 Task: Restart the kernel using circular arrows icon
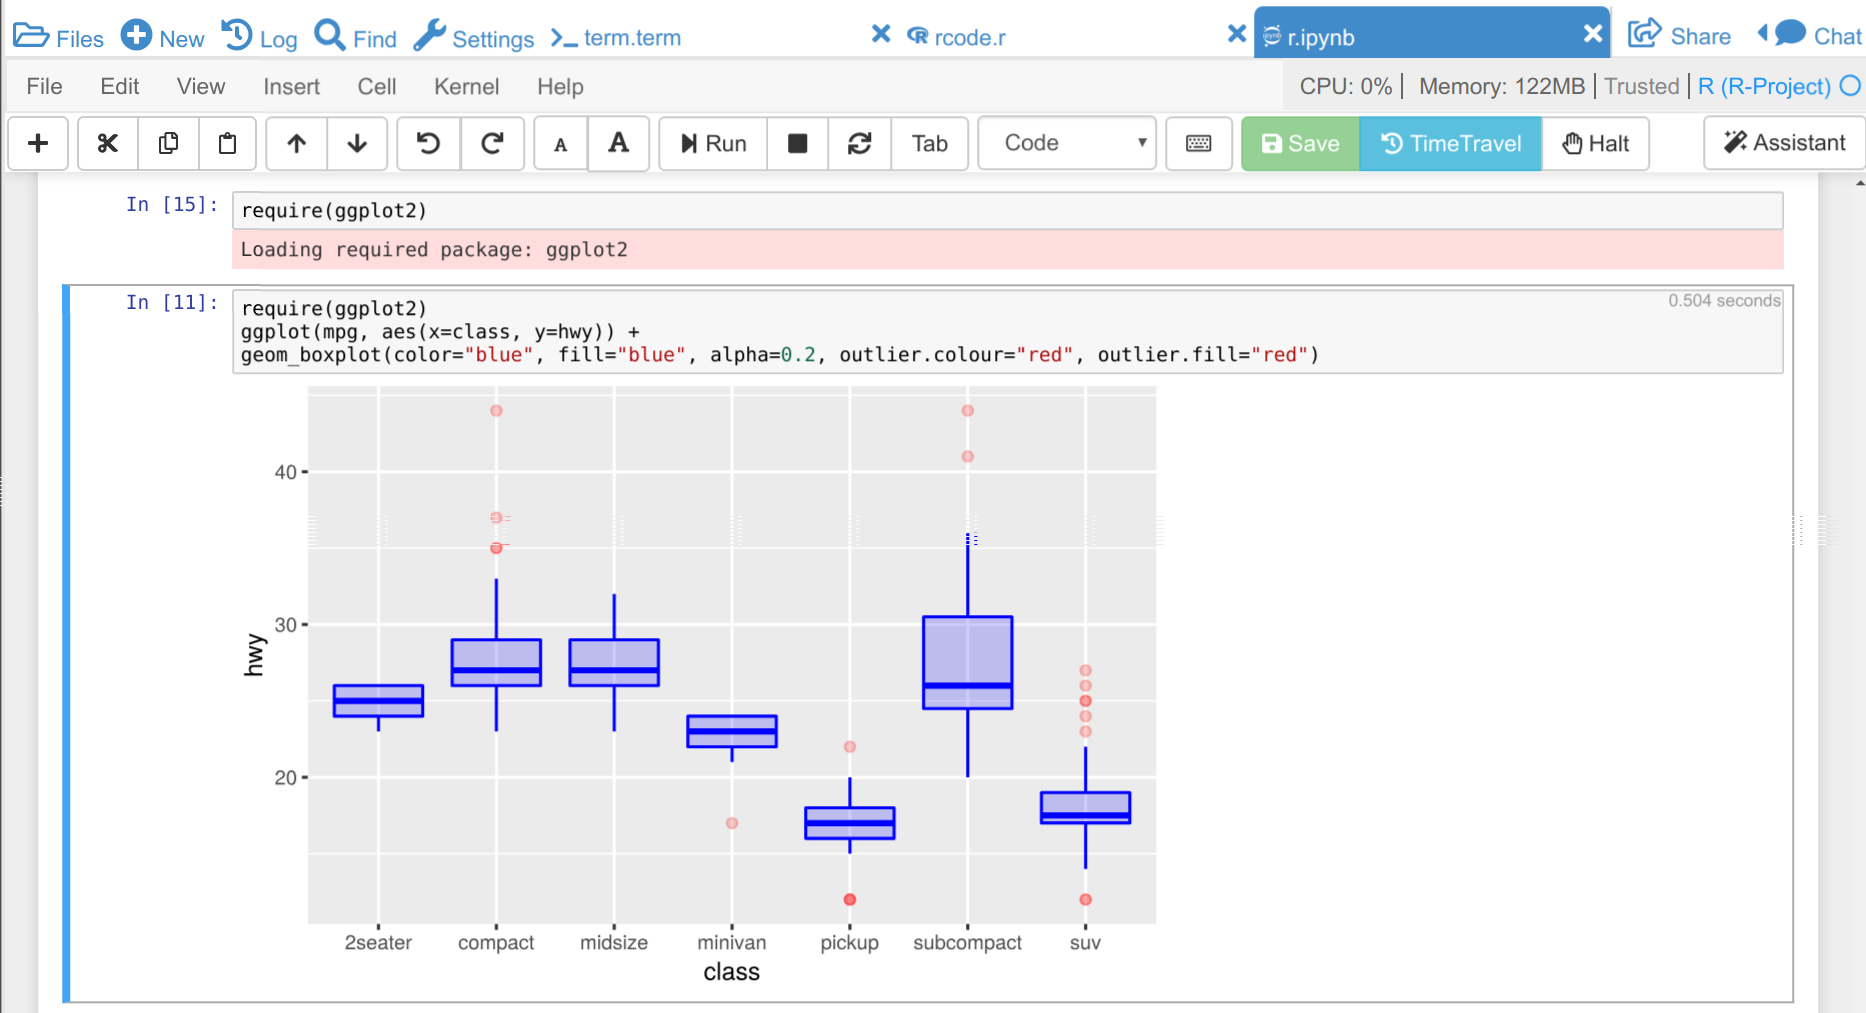859,143
